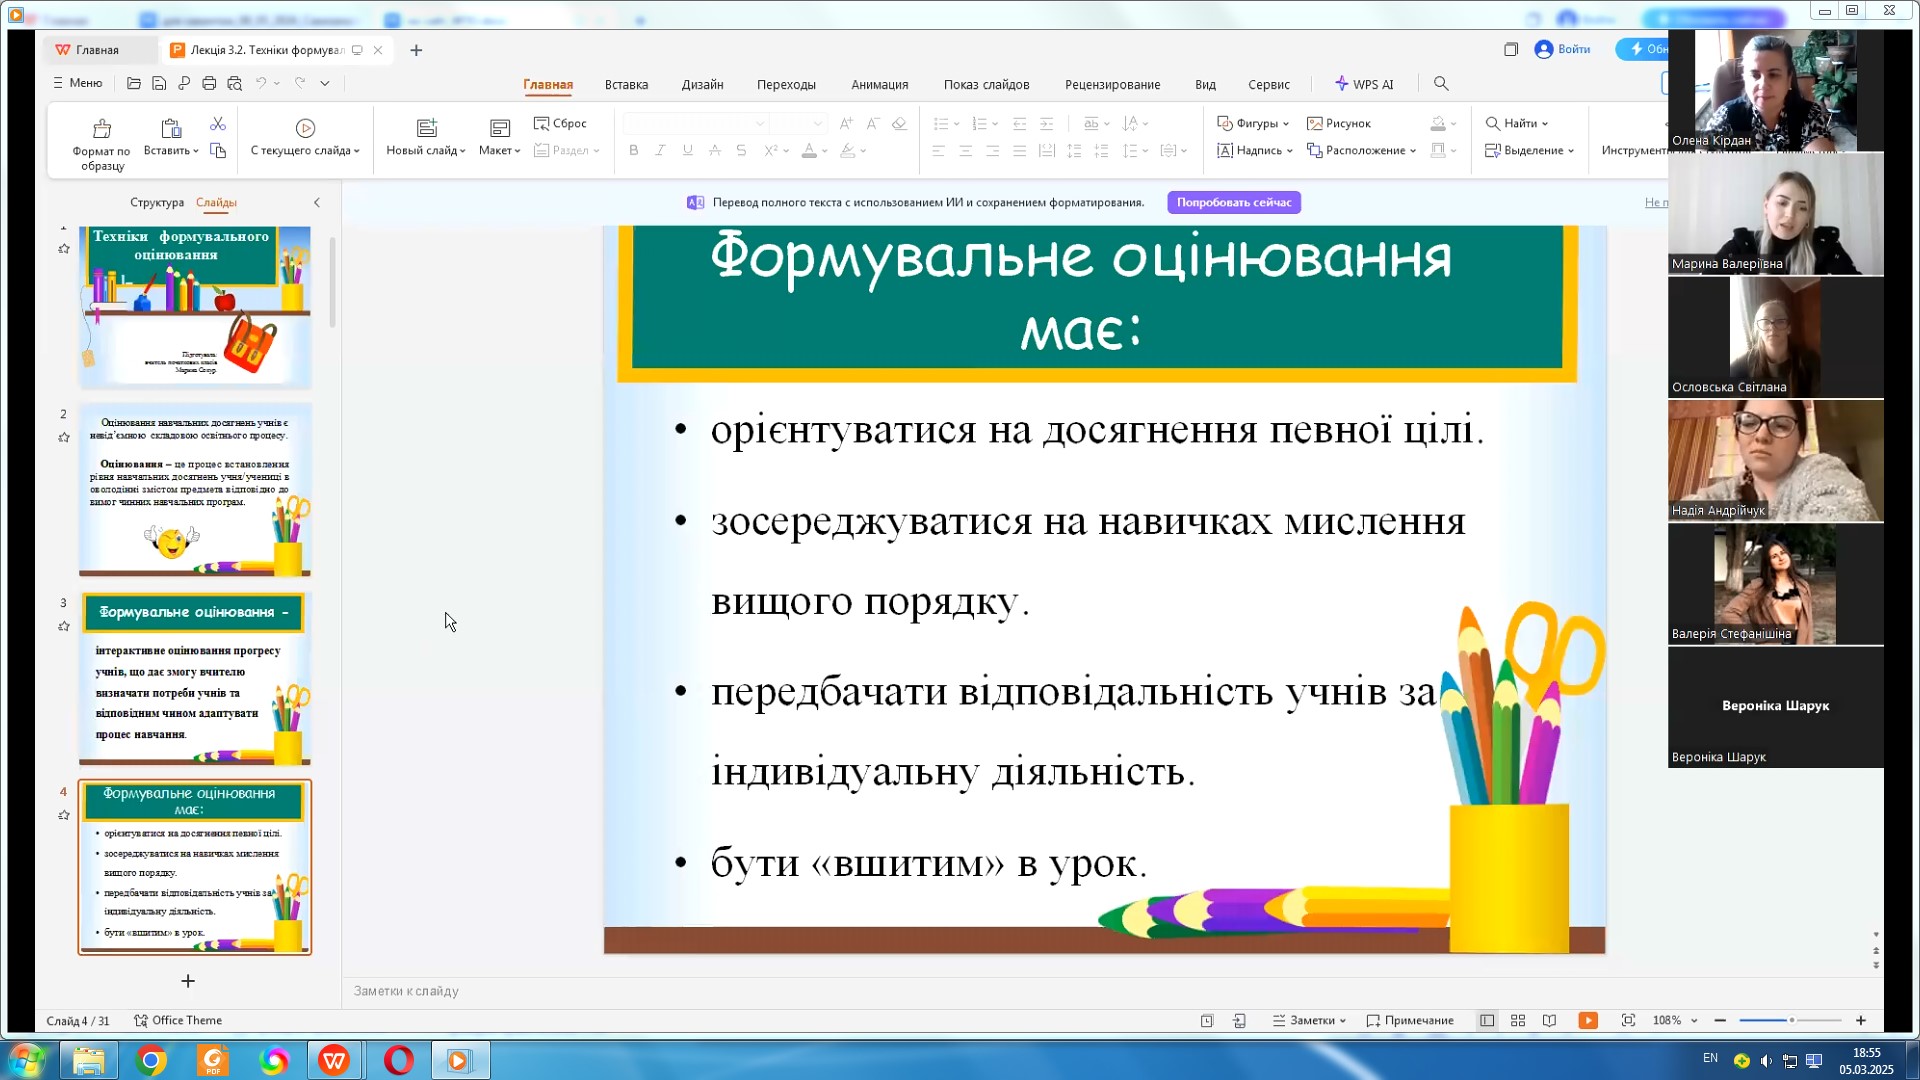Collapse the slide panel with the chevron
Screen dimensions: 1920x1080
point(317,203)
